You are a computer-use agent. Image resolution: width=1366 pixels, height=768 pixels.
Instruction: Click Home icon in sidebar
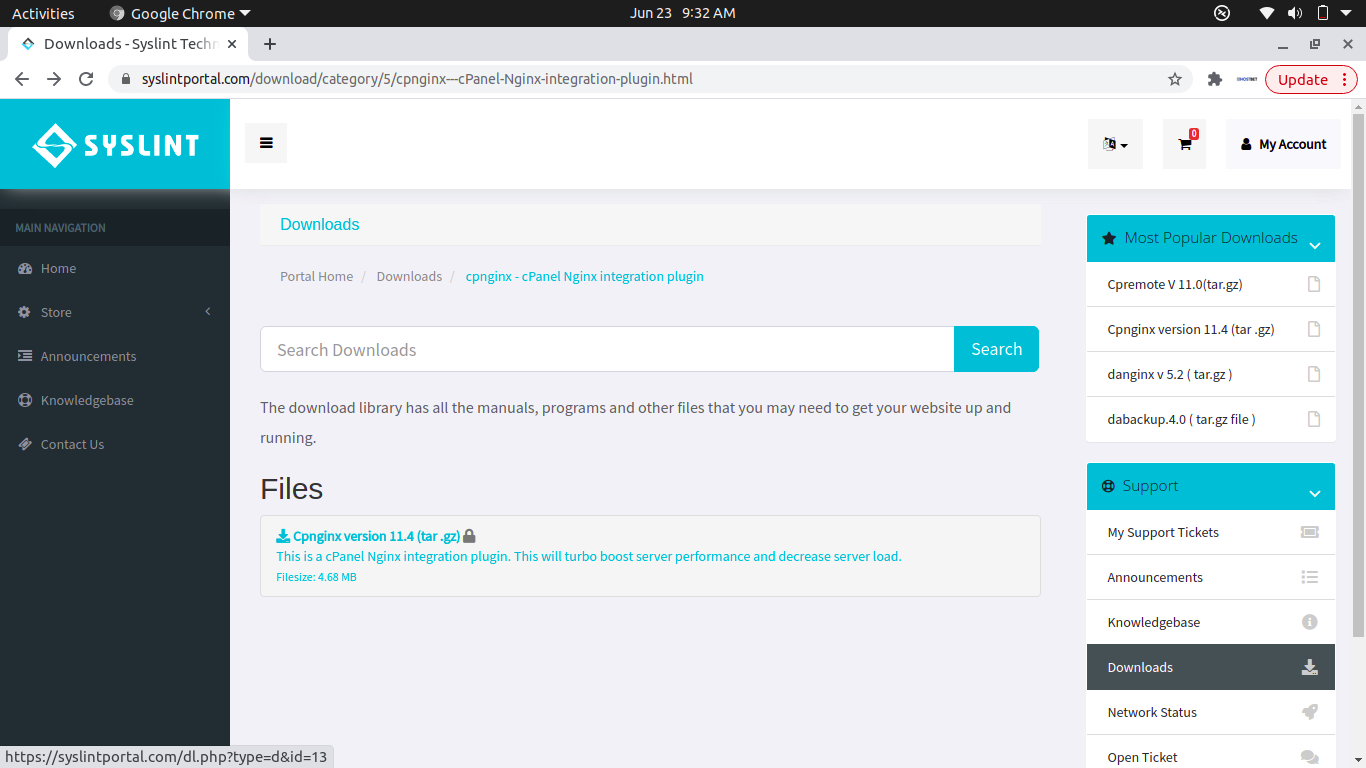tap(25, 268)
